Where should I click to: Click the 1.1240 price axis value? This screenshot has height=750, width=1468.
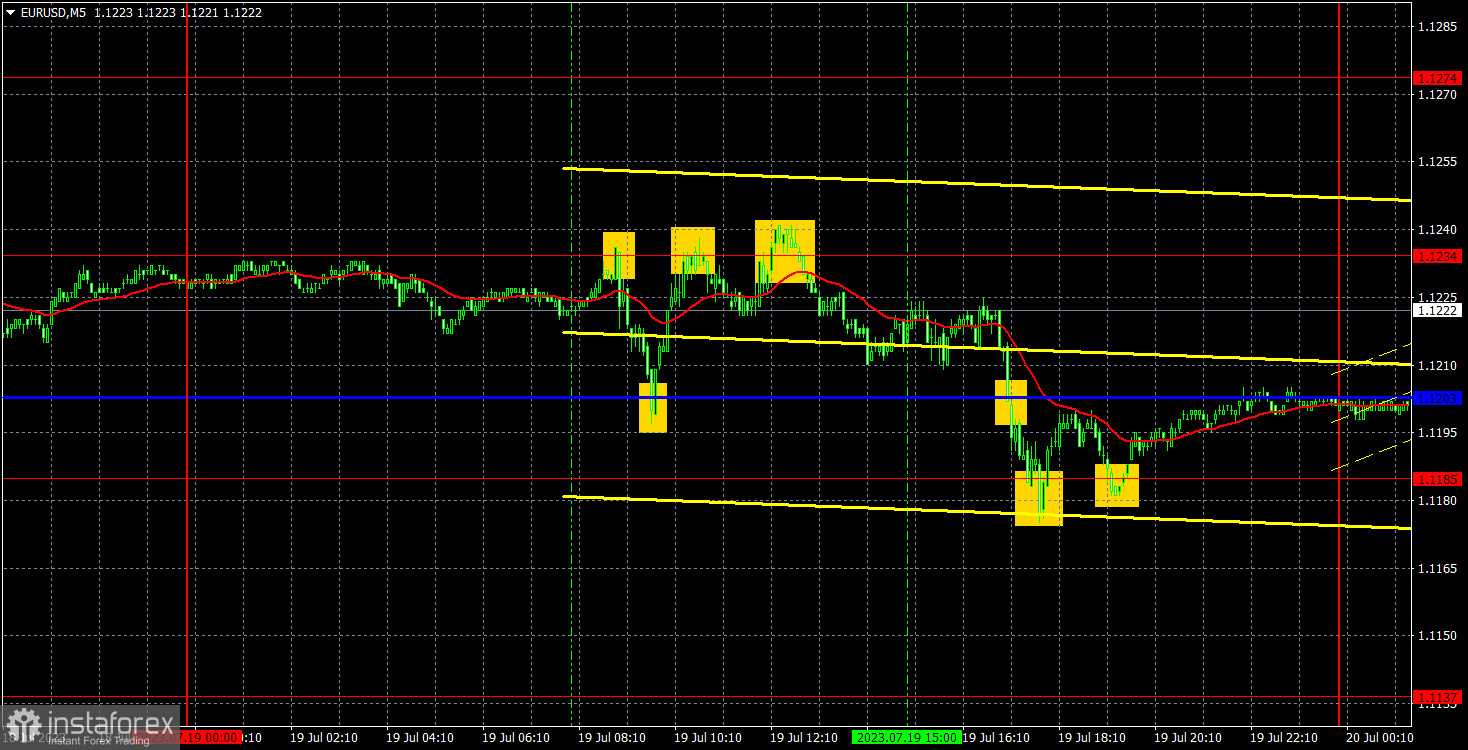click(1436, 229)
